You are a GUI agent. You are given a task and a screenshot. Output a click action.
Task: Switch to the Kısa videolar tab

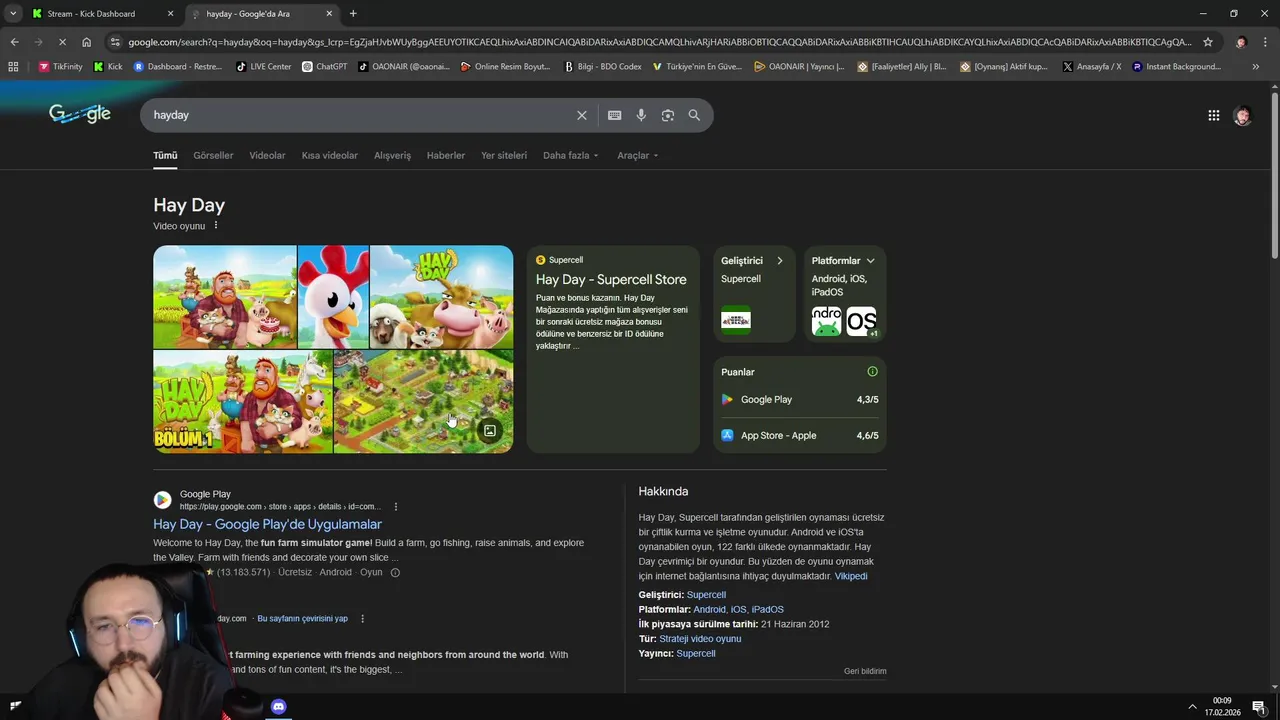coord(330,155)
